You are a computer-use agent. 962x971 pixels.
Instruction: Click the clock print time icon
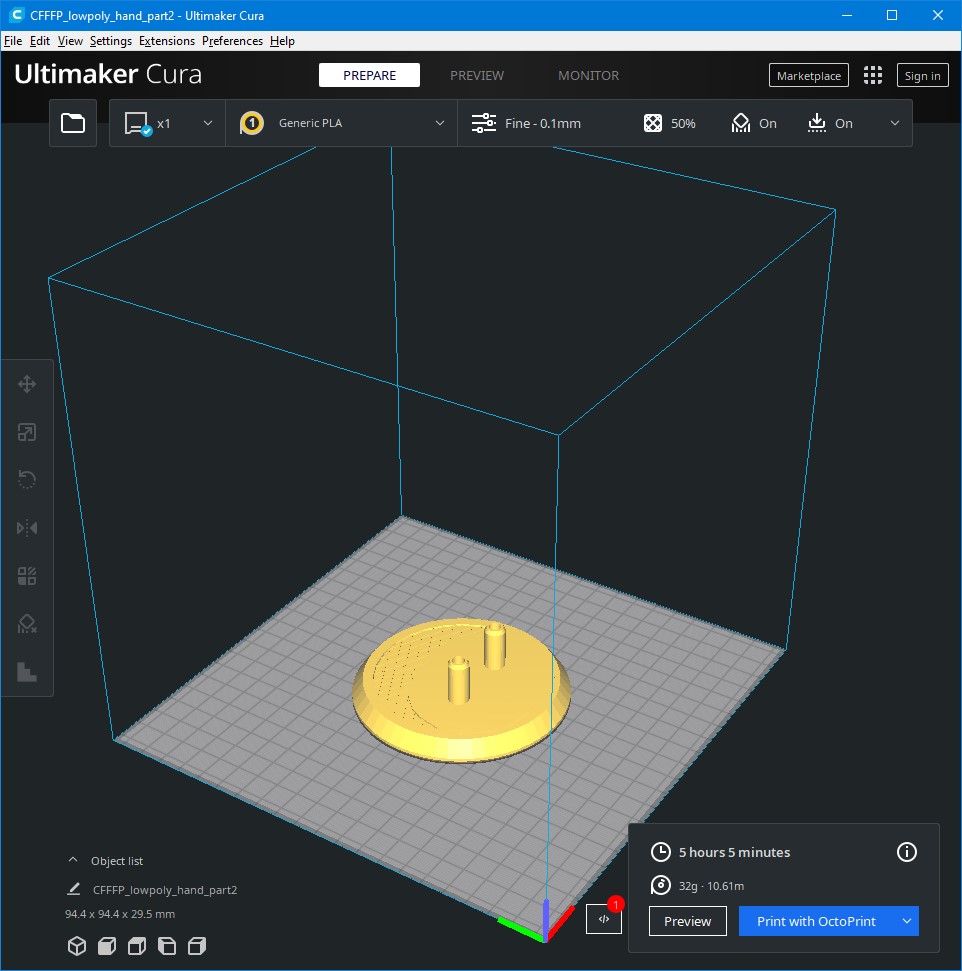tap(661, 852)
